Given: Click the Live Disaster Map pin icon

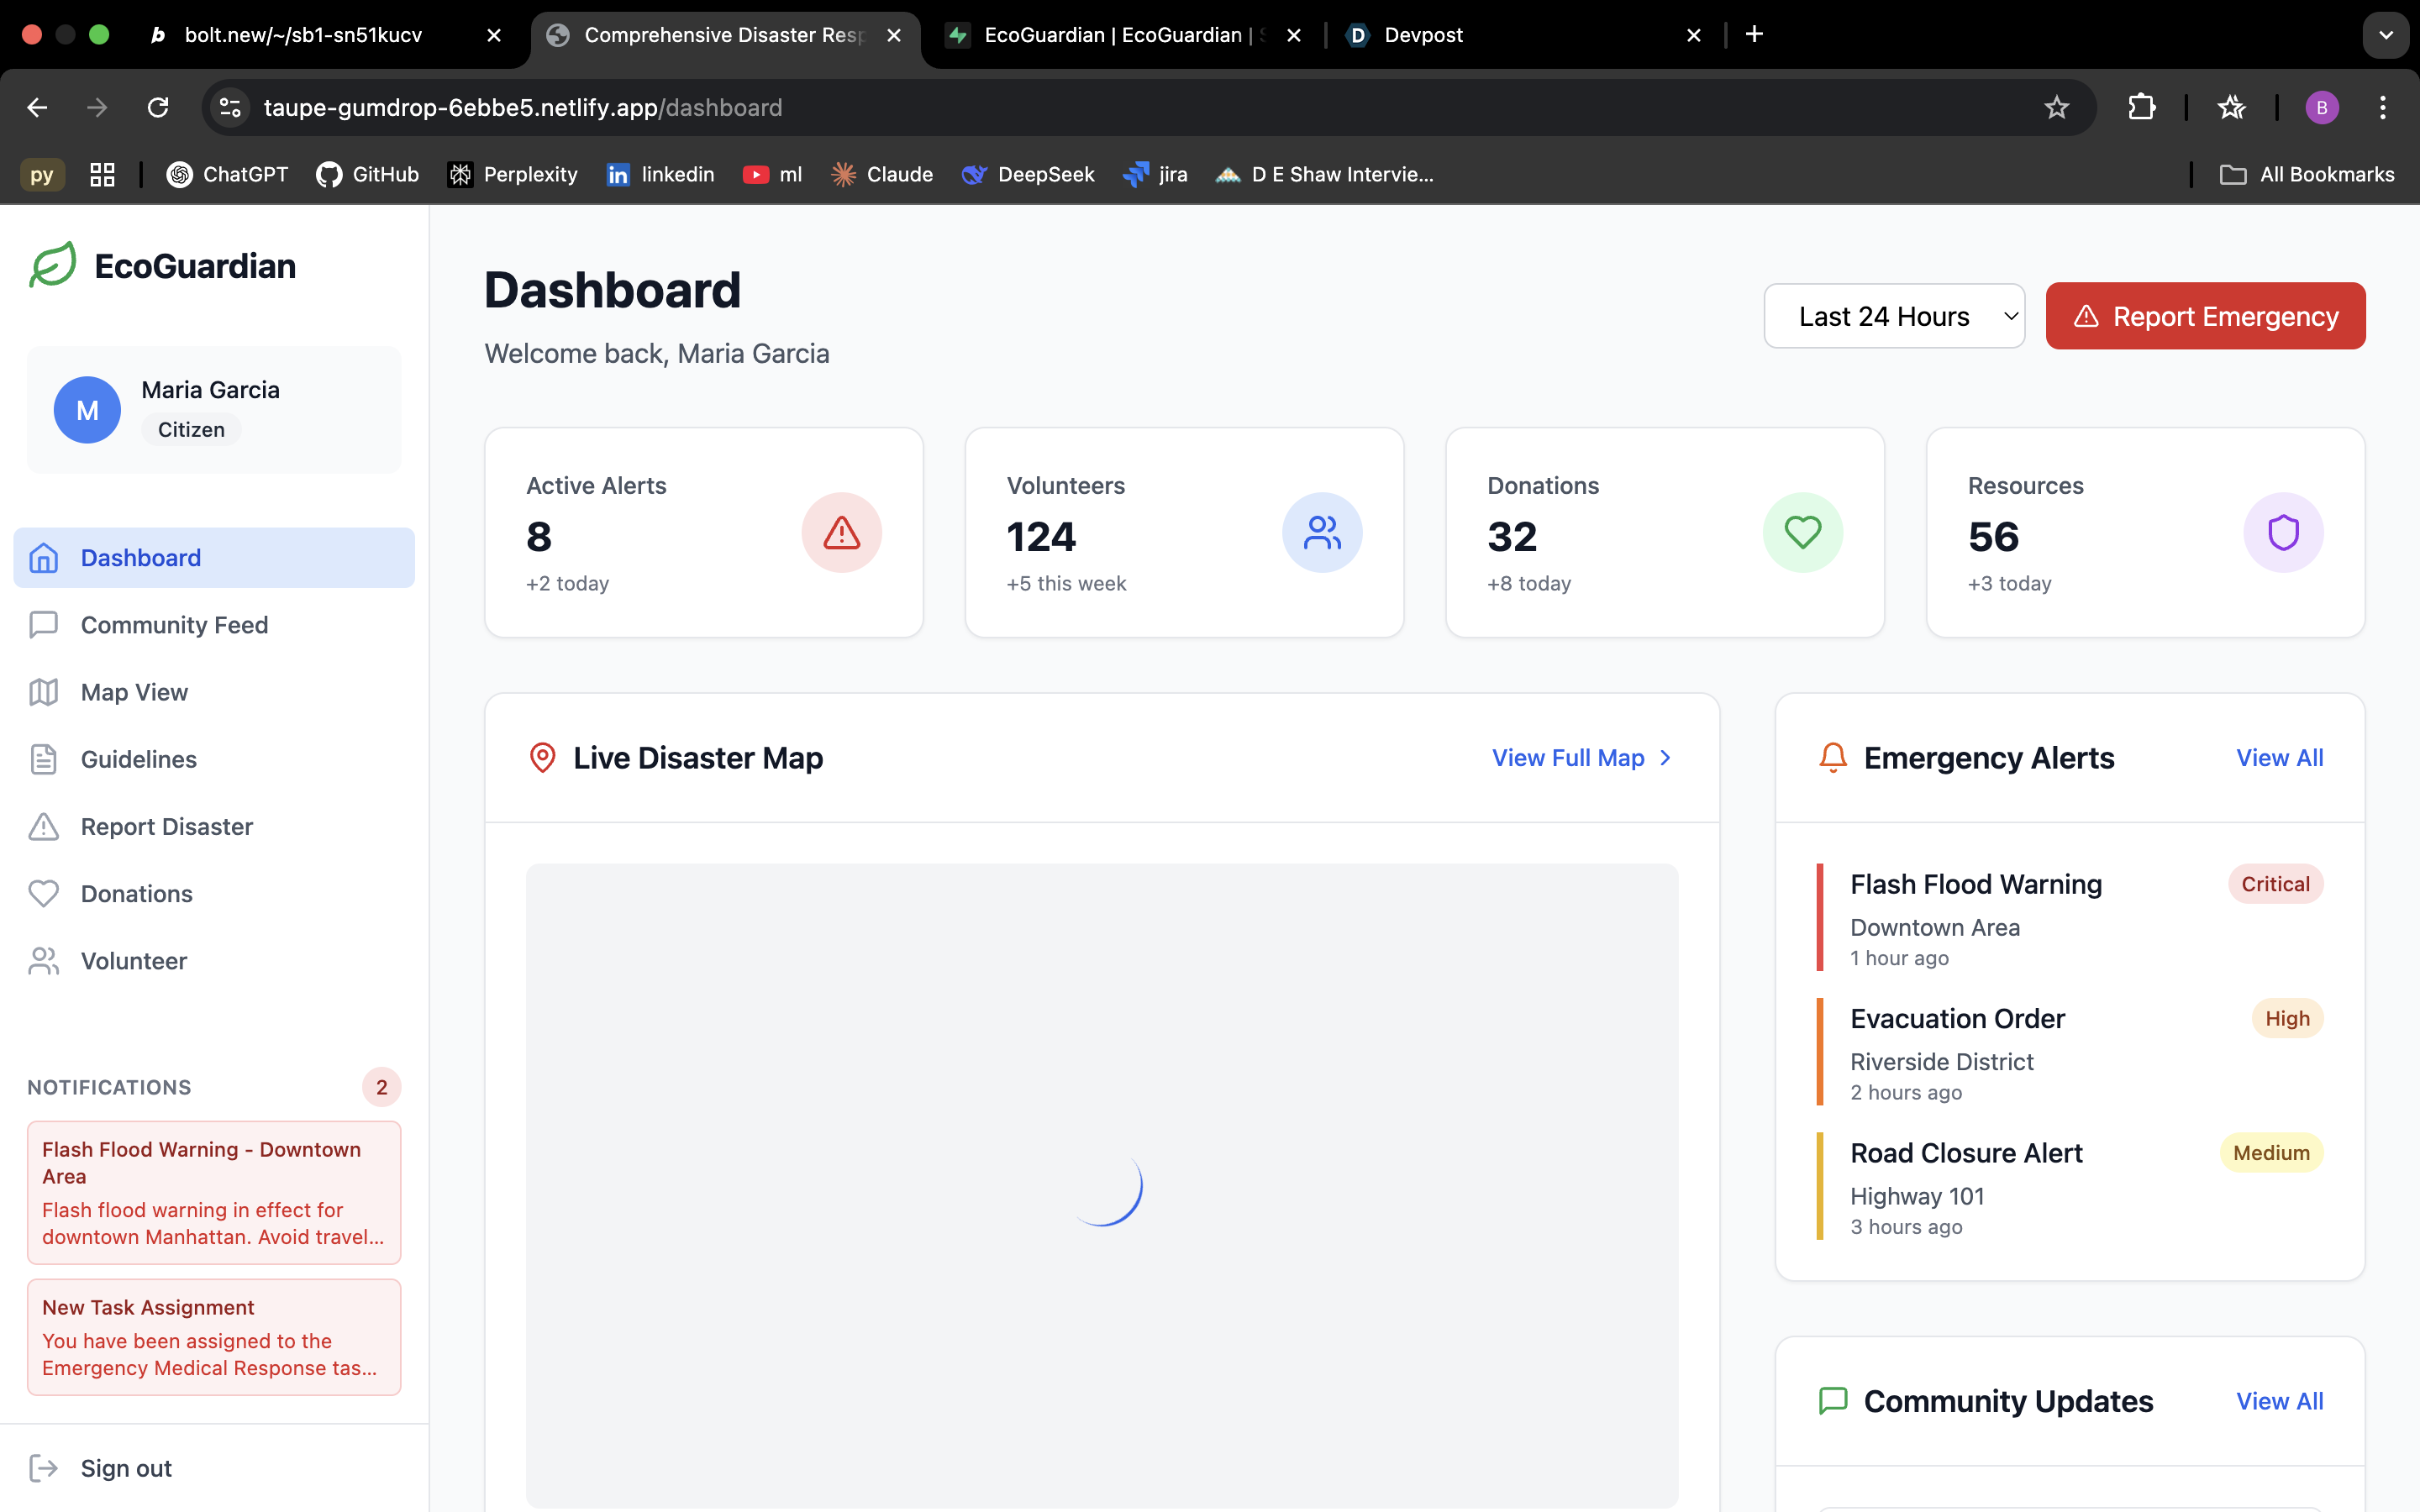Looking at the screenshot, I should 542,758.
